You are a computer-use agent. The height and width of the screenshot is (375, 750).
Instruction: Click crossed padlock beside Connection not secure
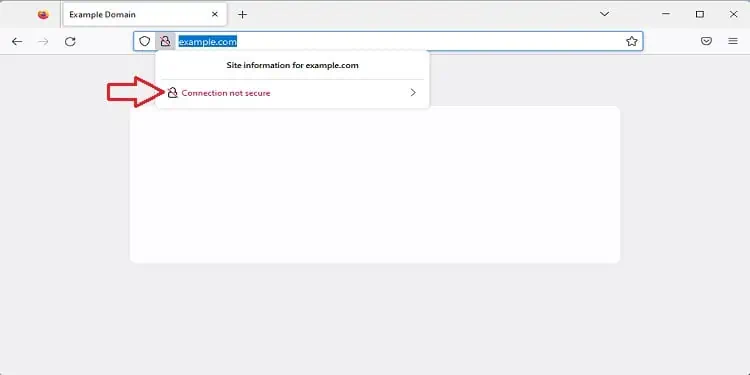click(x=173, y=93)
